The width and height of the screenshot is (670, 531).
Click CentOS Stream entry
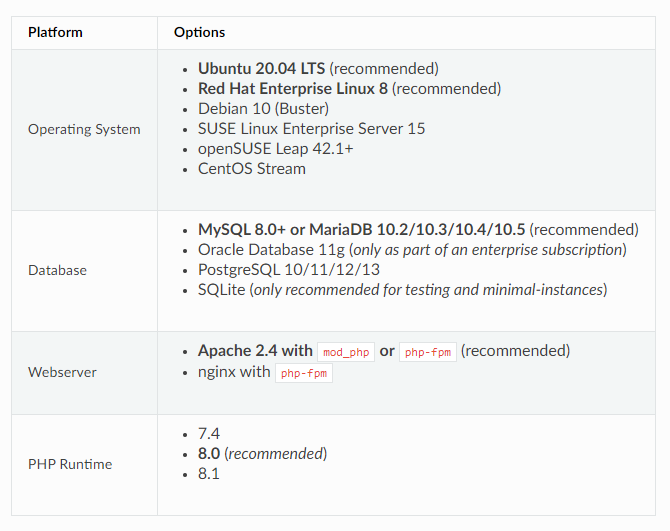[x=252, y=169]
